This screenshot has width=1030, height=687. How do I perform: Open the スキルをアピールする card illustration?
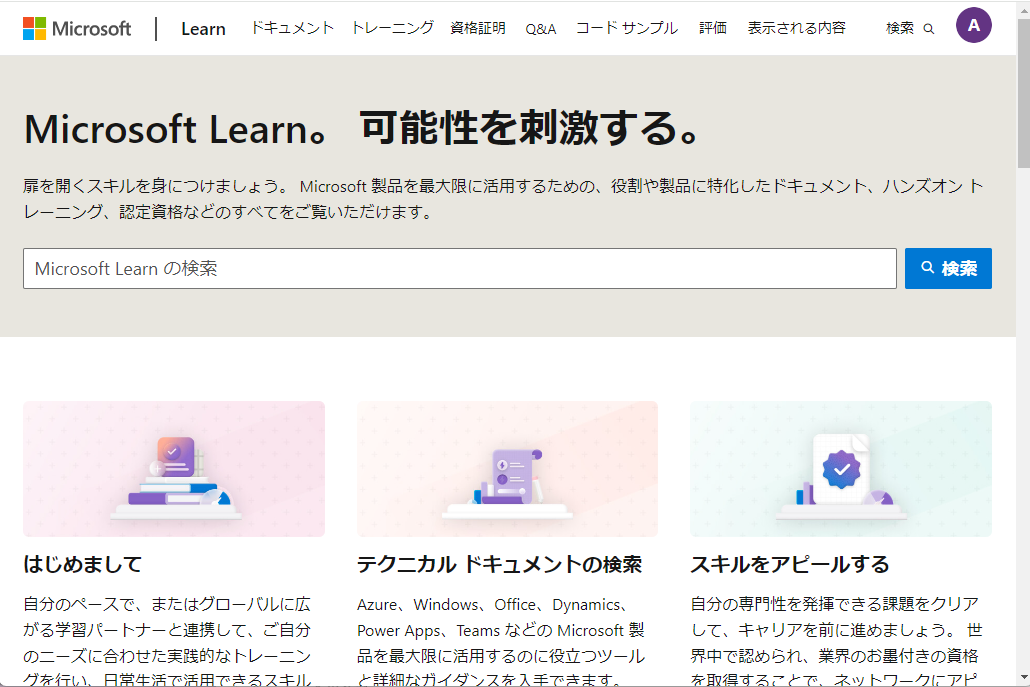click(x=841, y=469)
